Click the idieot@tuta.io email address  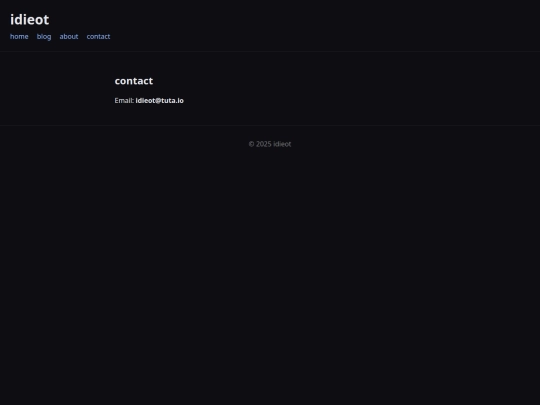tap(160, 101)
